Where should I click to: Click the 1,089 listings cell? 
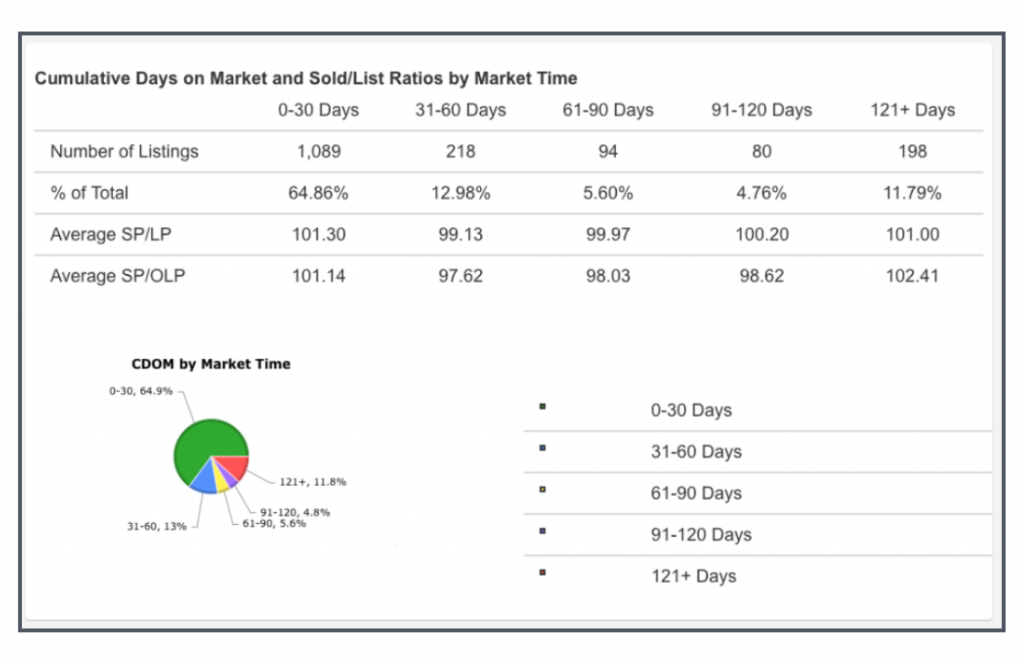pyautogui.click(x=318, y=152)
